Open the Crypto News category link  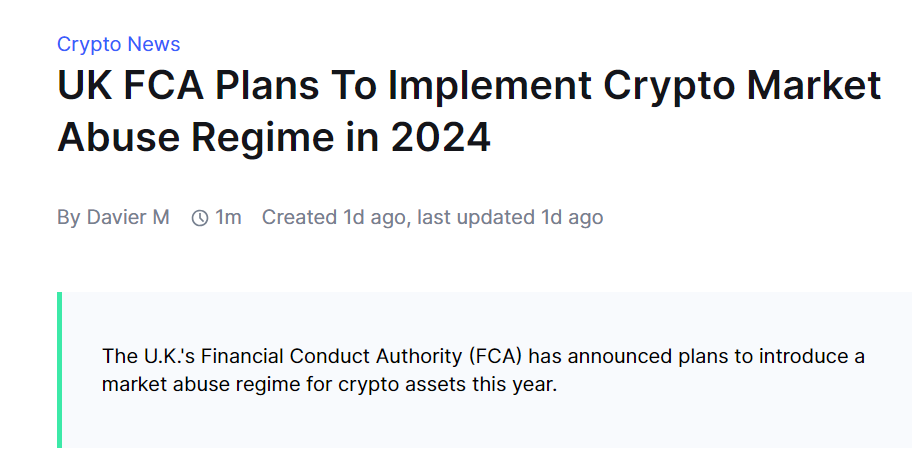click(x=118, y=44)
